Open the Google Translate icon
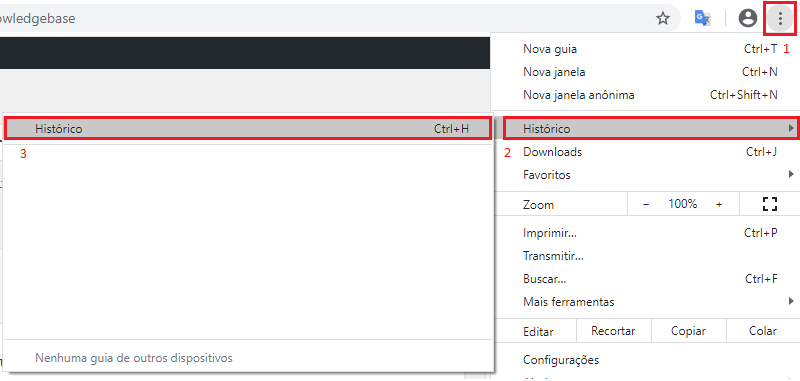Image resolution: width=800 pixels, height=381 pixels. [703, 19]
